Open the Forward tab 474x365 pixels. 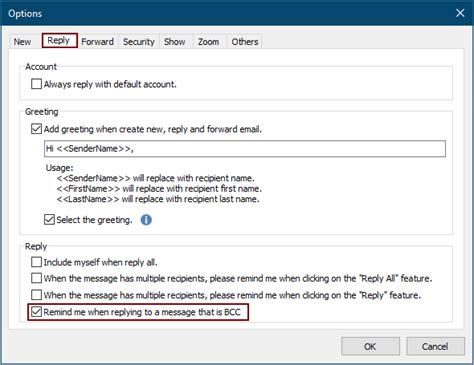point(97,42)
